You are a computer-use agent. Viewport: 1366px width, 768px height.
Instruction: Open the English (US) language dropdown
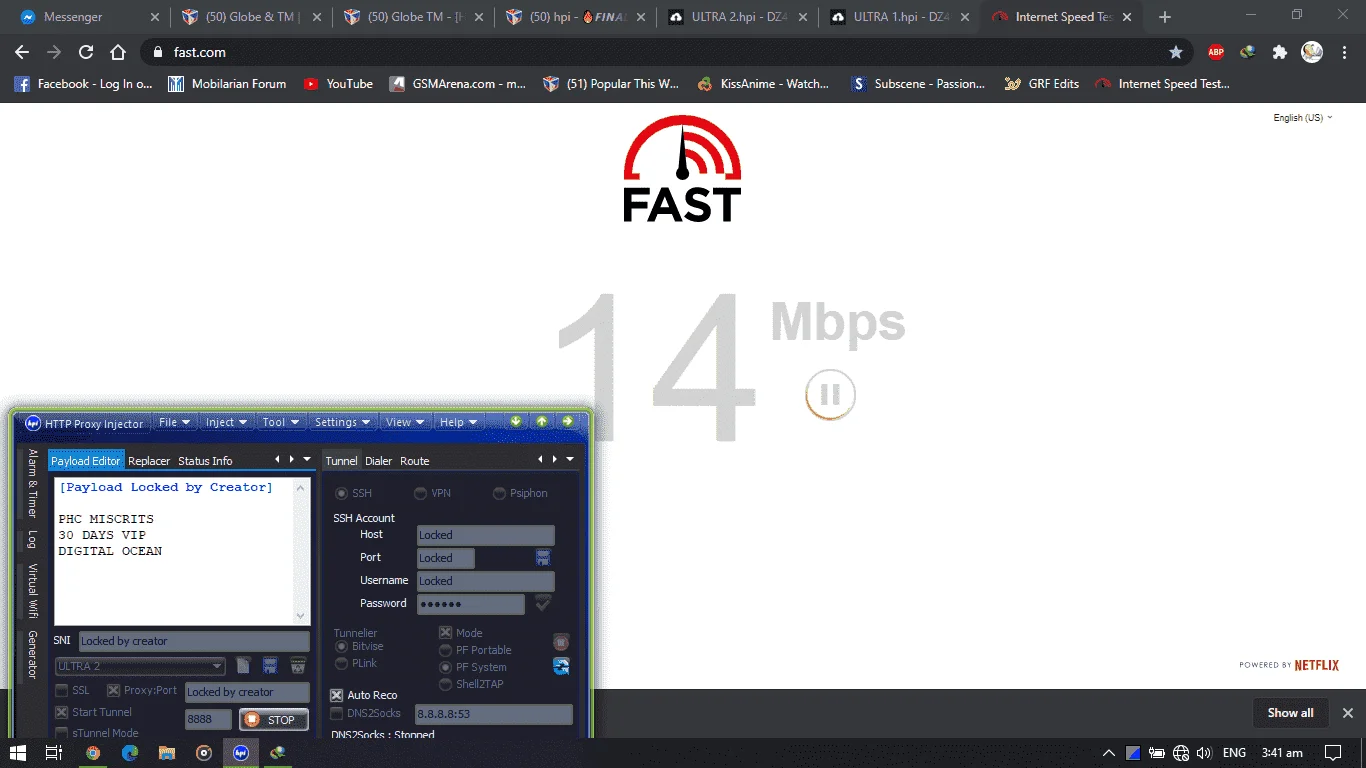[x=1302, y=117]
